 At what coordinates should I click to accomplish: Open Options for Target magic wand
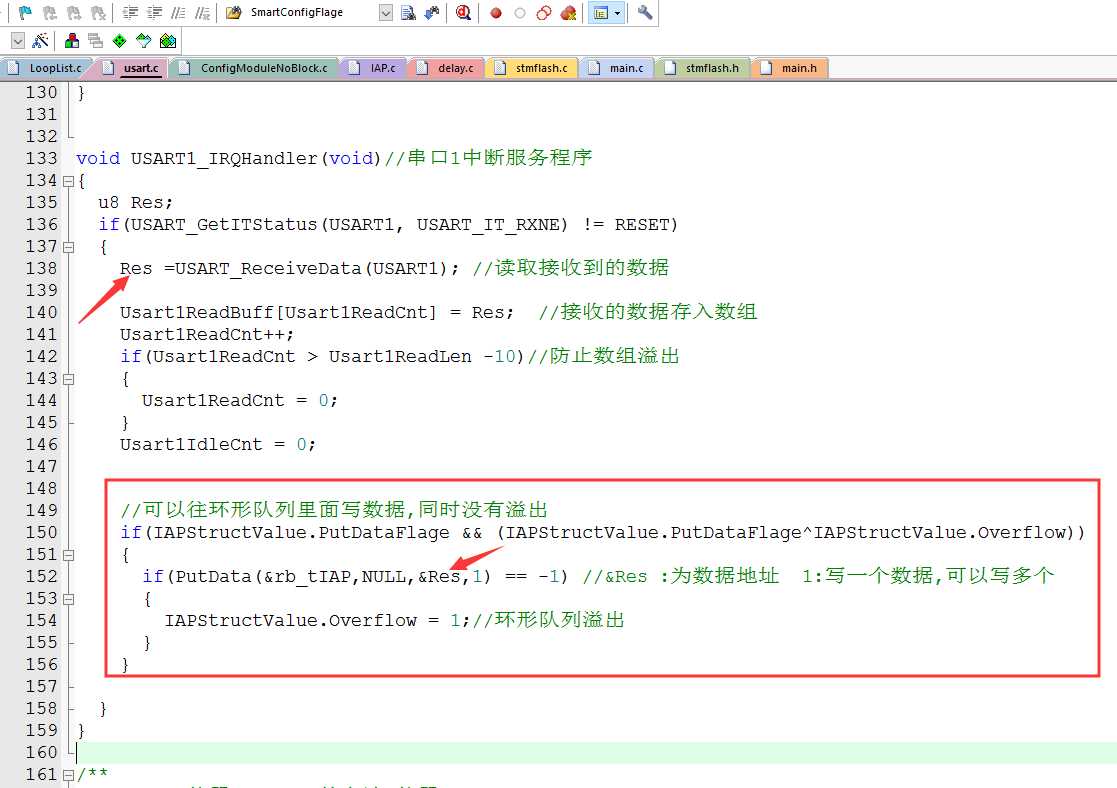coord(41,41)
